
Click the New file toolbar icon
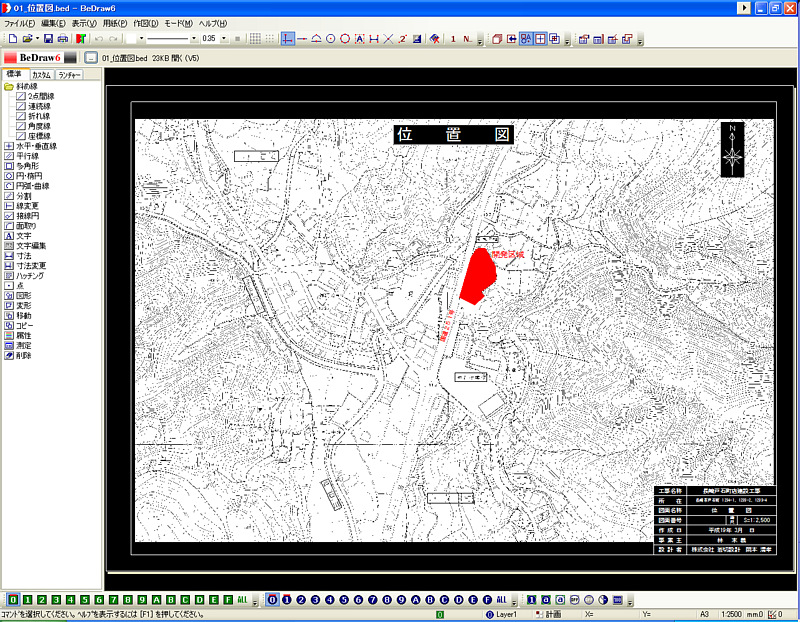(x=11, y=38)
